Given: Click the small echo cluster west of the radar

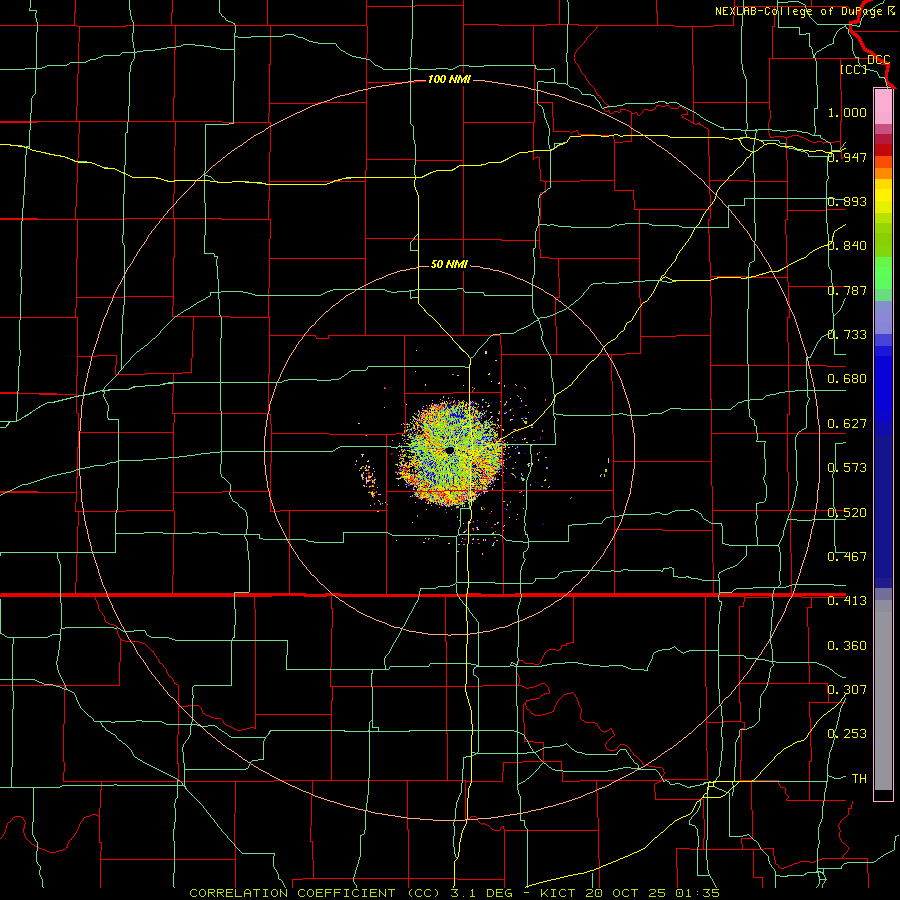Looking at the screenshot, I should 369,479.
